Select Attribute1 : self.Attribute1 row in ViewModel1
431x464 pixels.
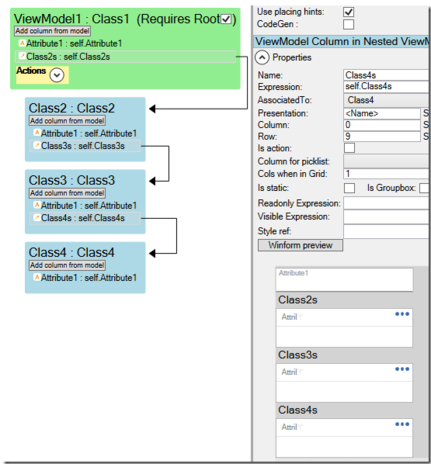(x=70, y=43)
